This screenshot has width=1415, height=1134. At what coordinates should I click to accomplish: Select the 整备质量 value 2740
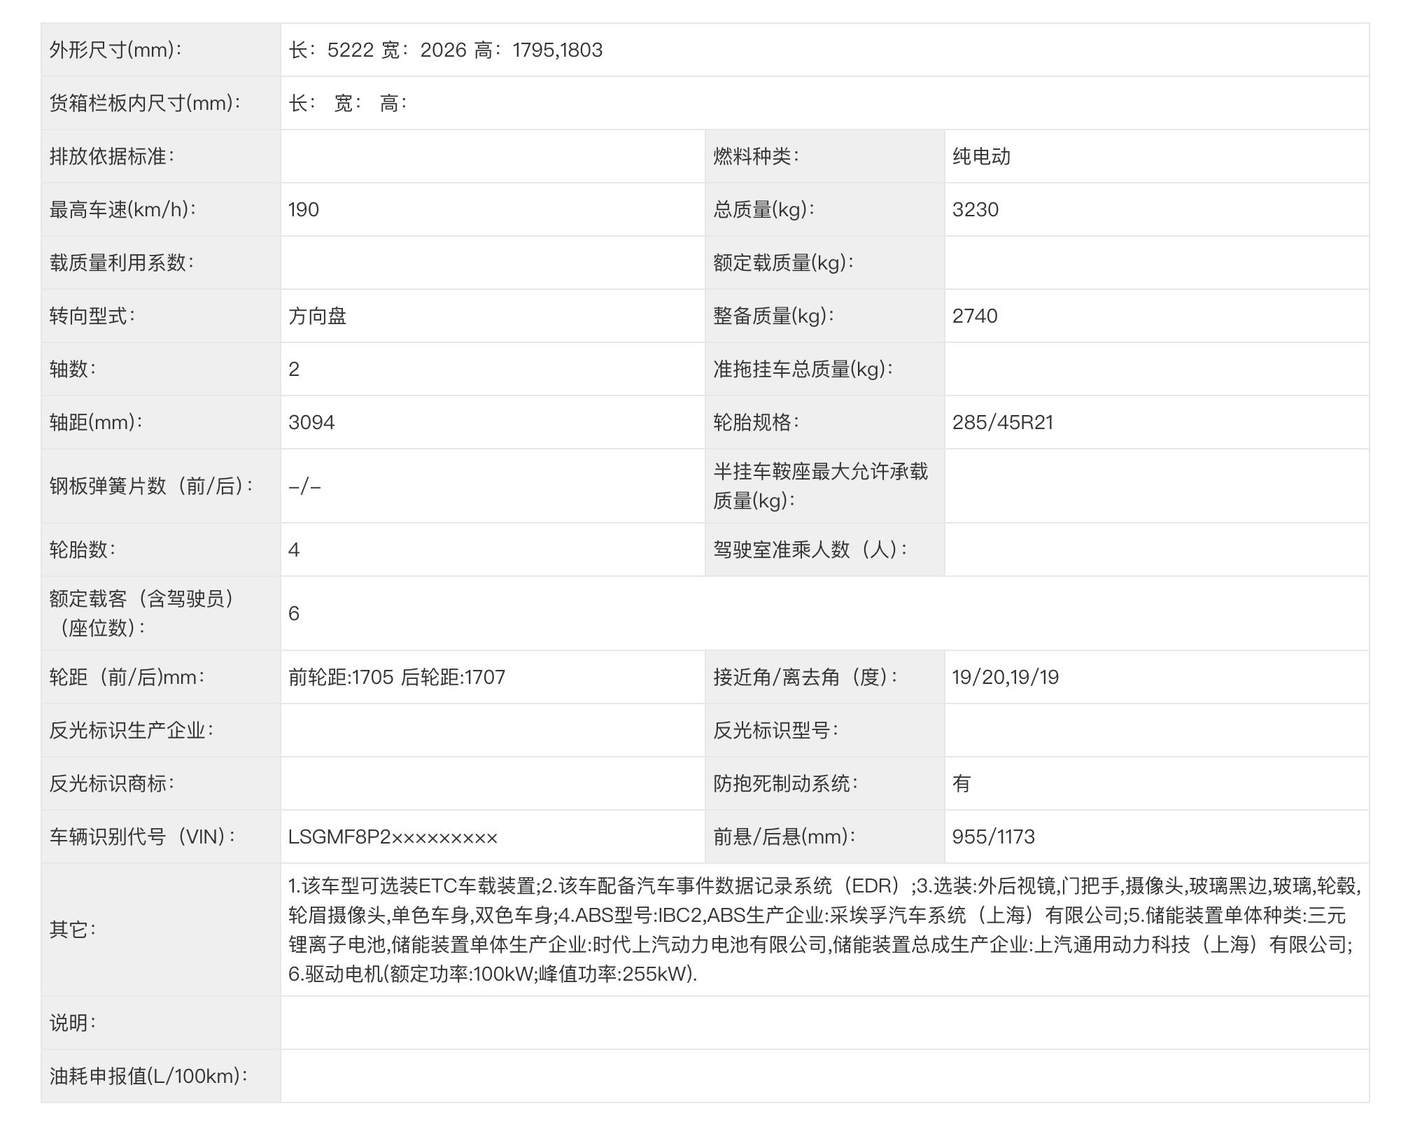[x=975, y=316]
